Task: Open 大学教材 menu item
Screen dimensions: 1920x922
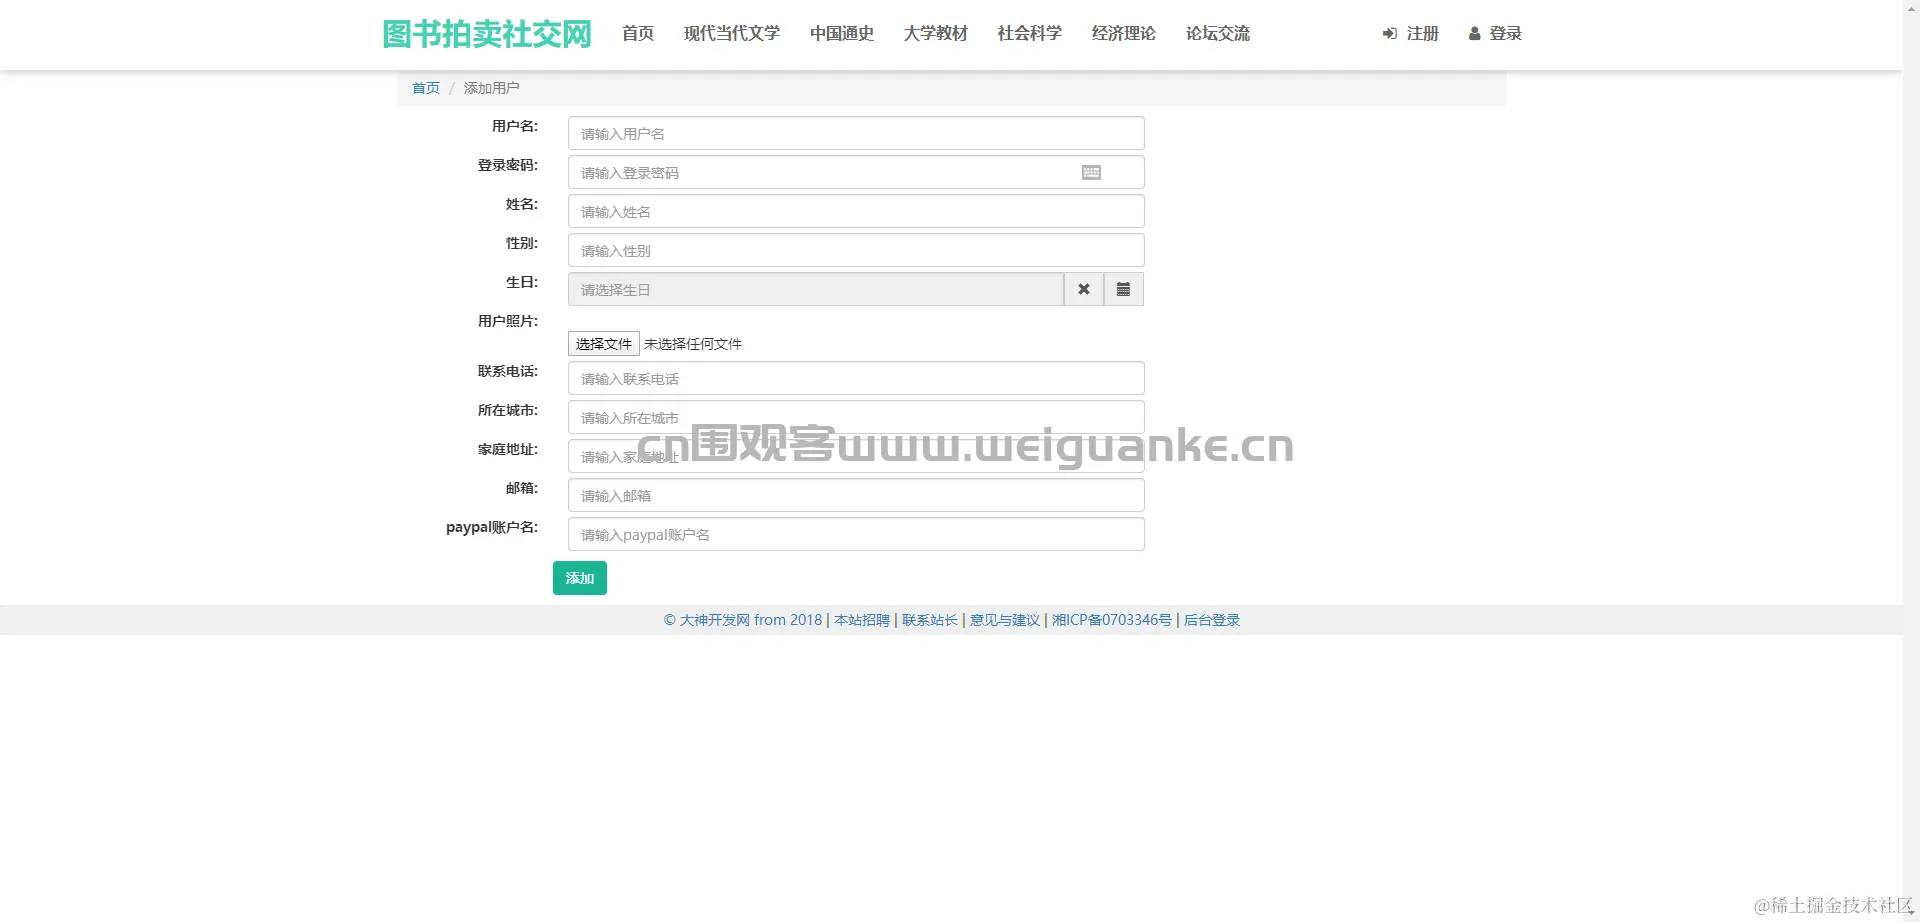Action: coord(936,34)
